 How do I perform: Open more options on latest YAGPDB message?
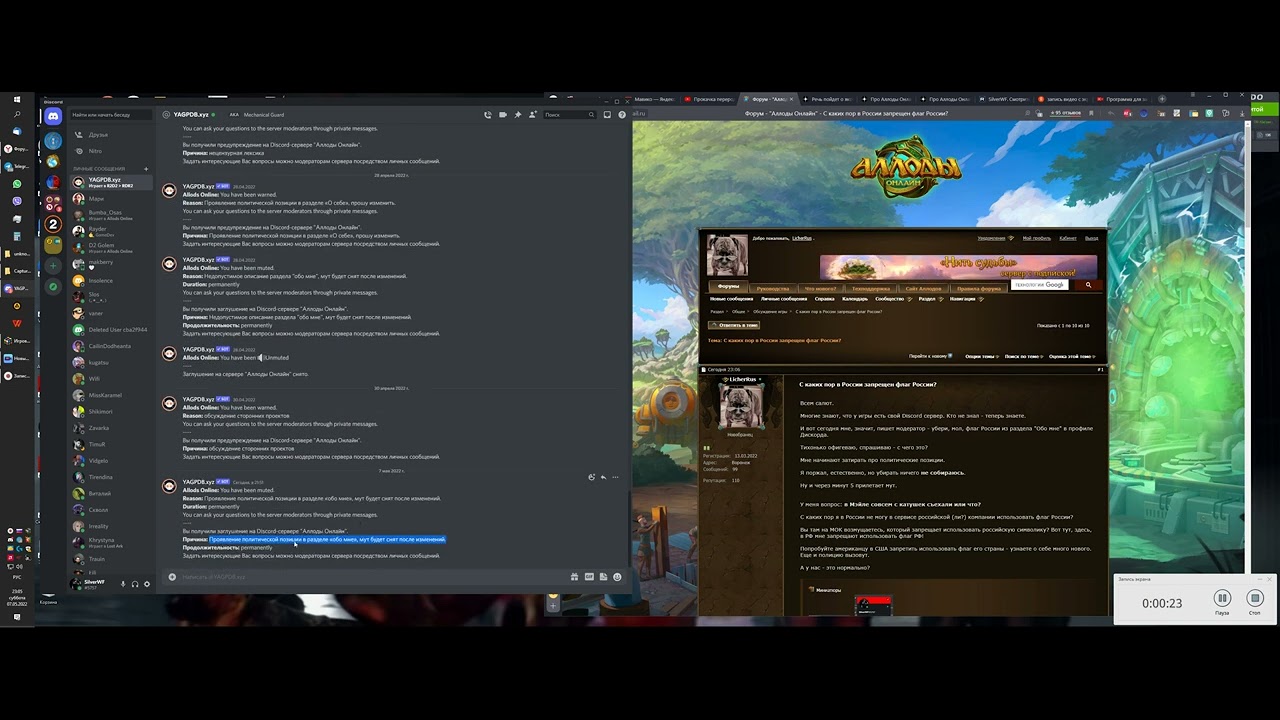pyautogui.click(x=615, y=477)
